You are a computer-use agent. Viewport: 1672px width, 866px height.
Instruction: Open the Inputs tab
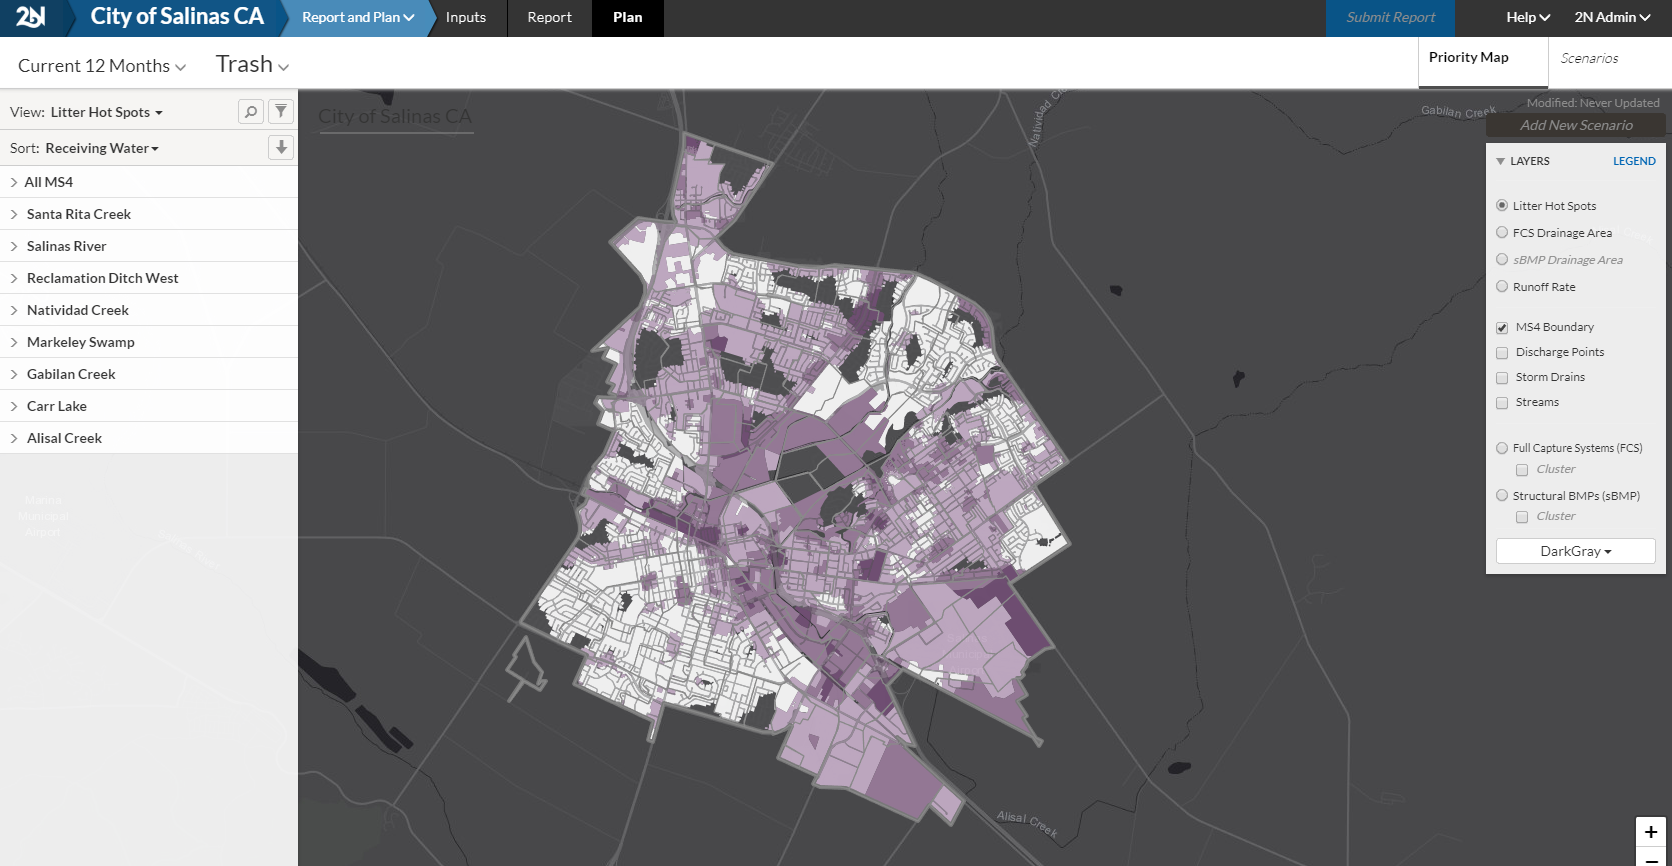(x=466, y=18)
